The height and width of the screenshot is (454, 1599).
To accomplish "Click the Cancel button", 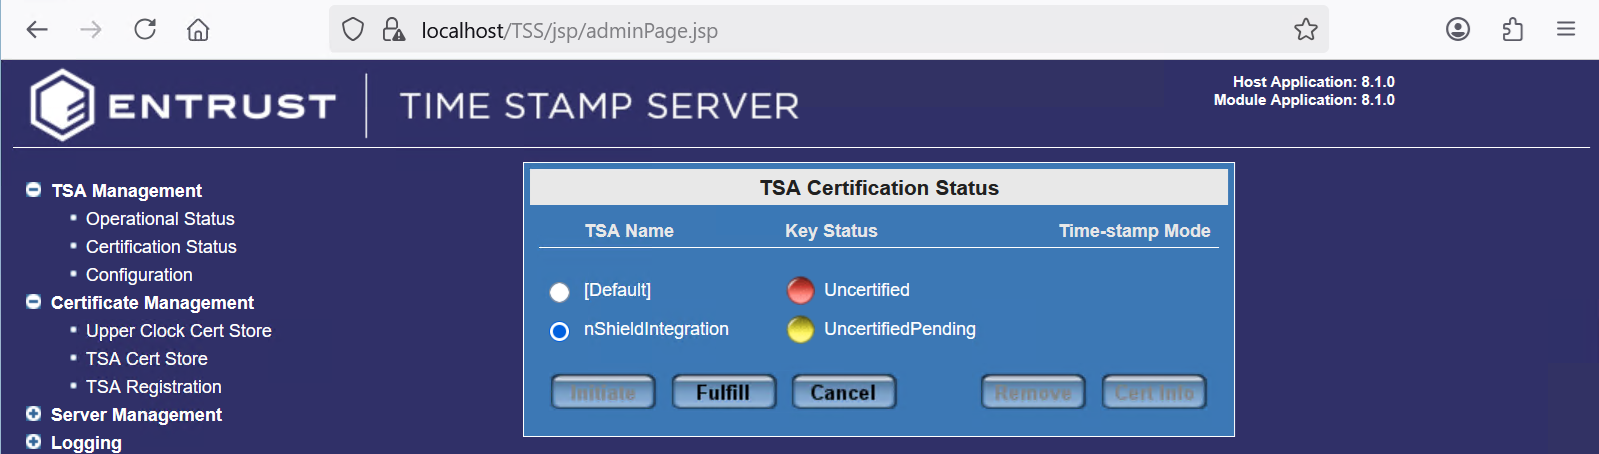I will coord(843,393).
